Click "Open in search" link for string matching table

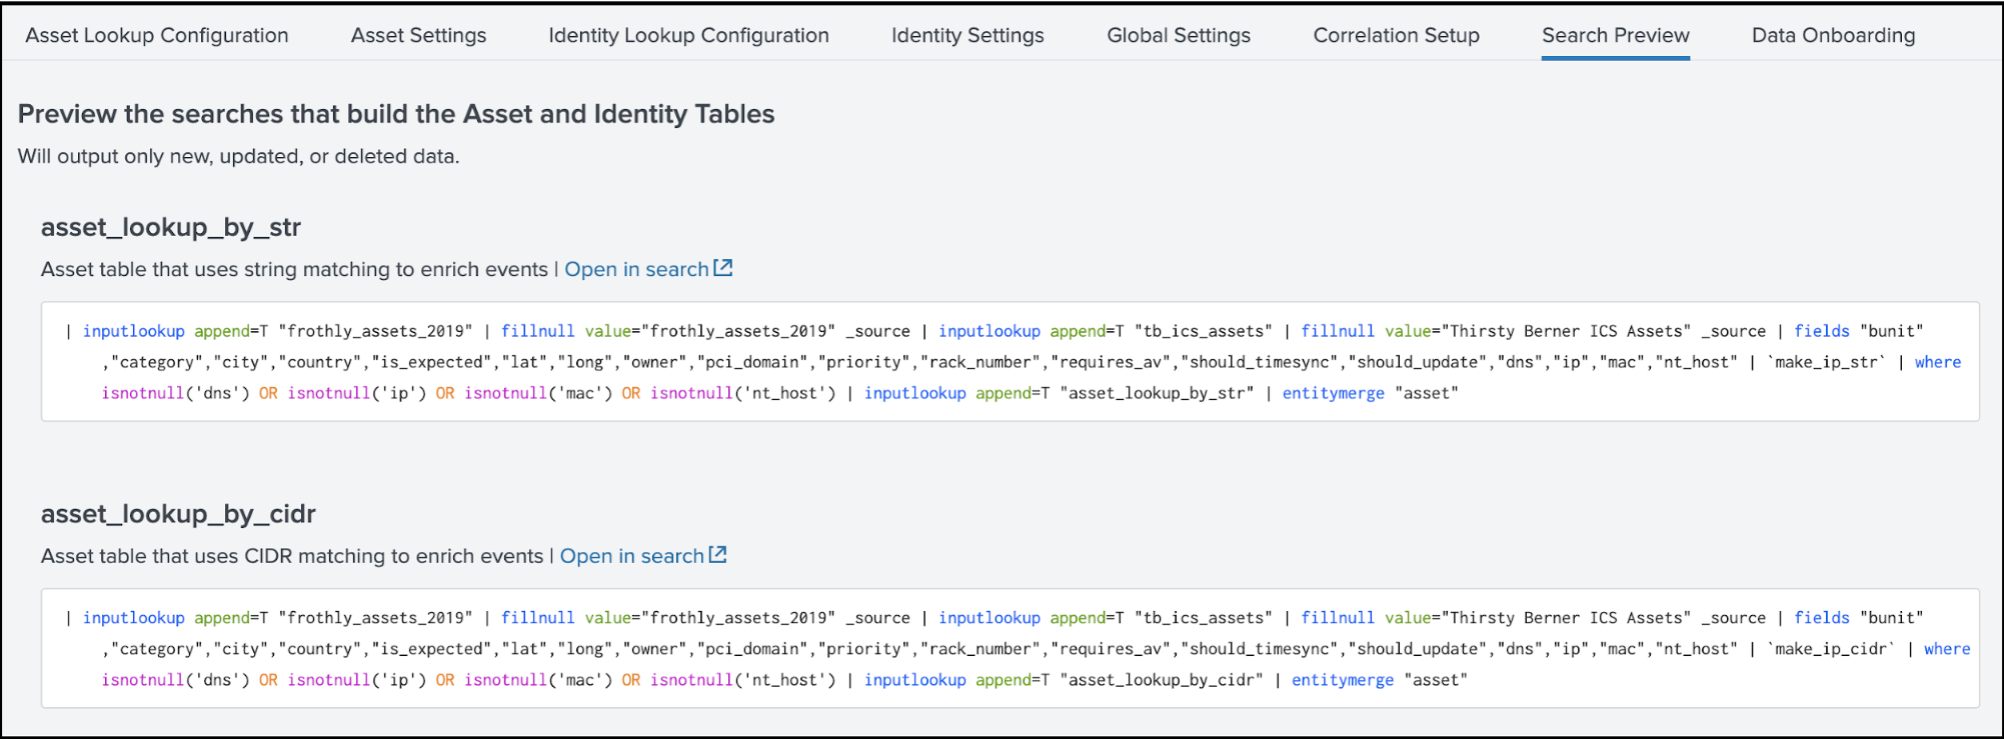[636, 269]
